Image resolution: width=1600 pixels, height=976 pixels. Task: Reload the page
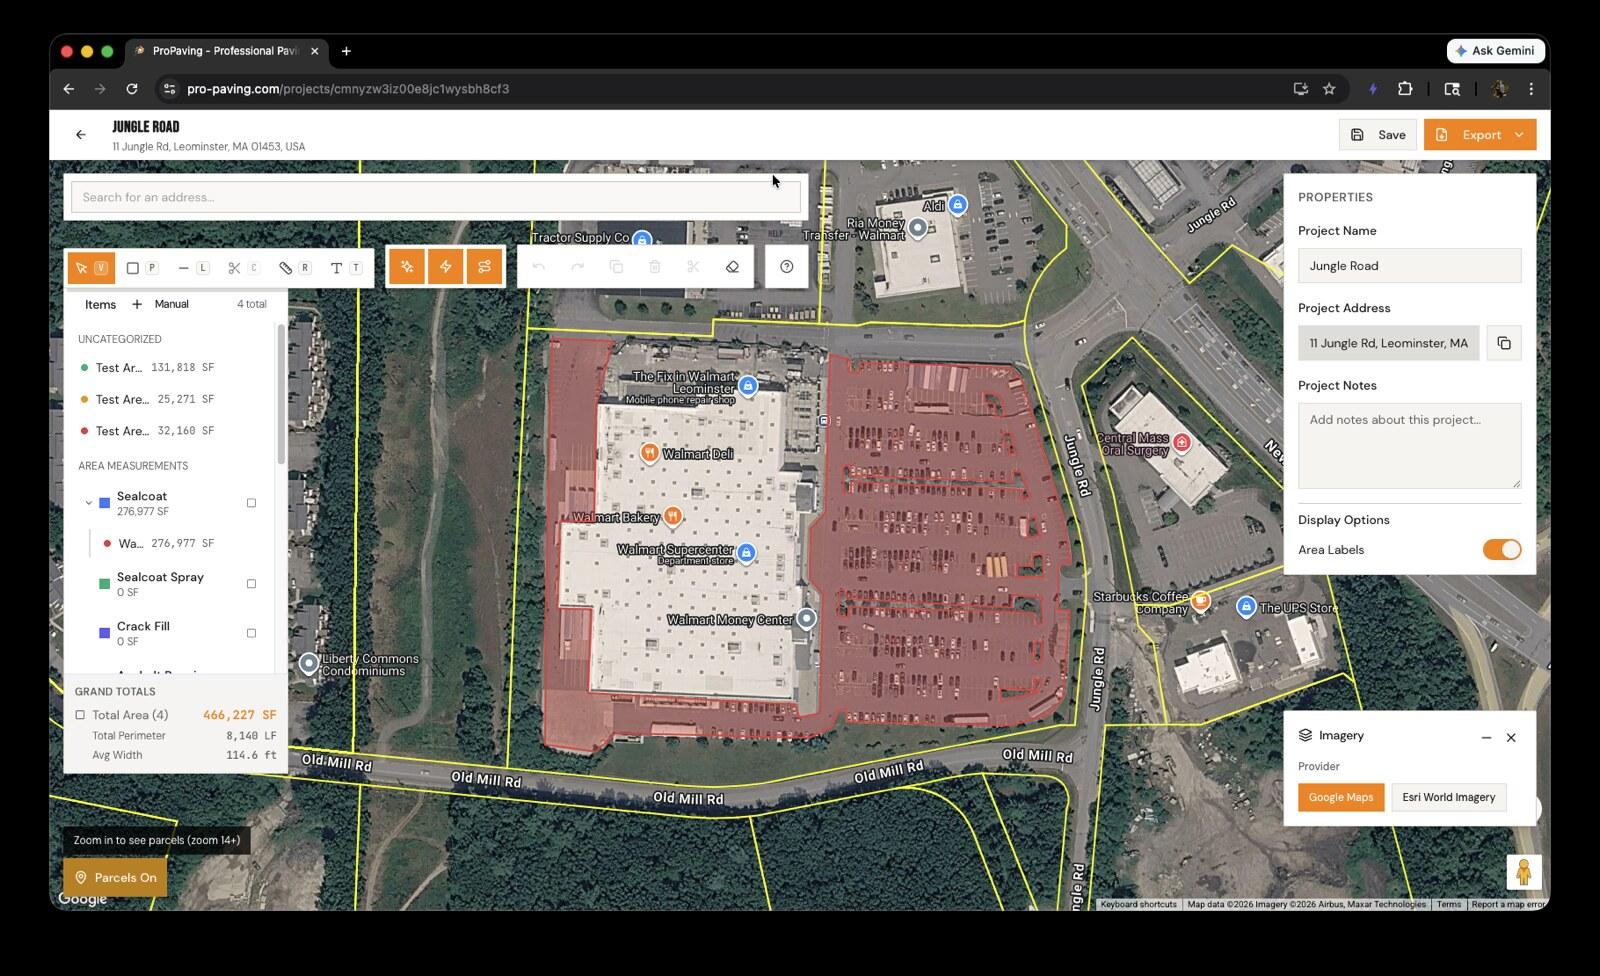132,89
